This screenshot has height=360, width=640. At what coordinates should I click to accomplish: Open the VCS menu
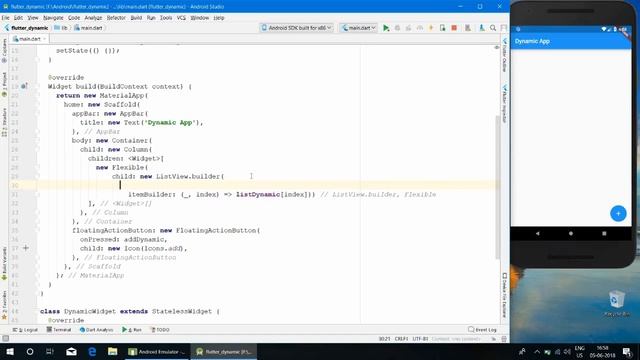[x=181, y=18]
